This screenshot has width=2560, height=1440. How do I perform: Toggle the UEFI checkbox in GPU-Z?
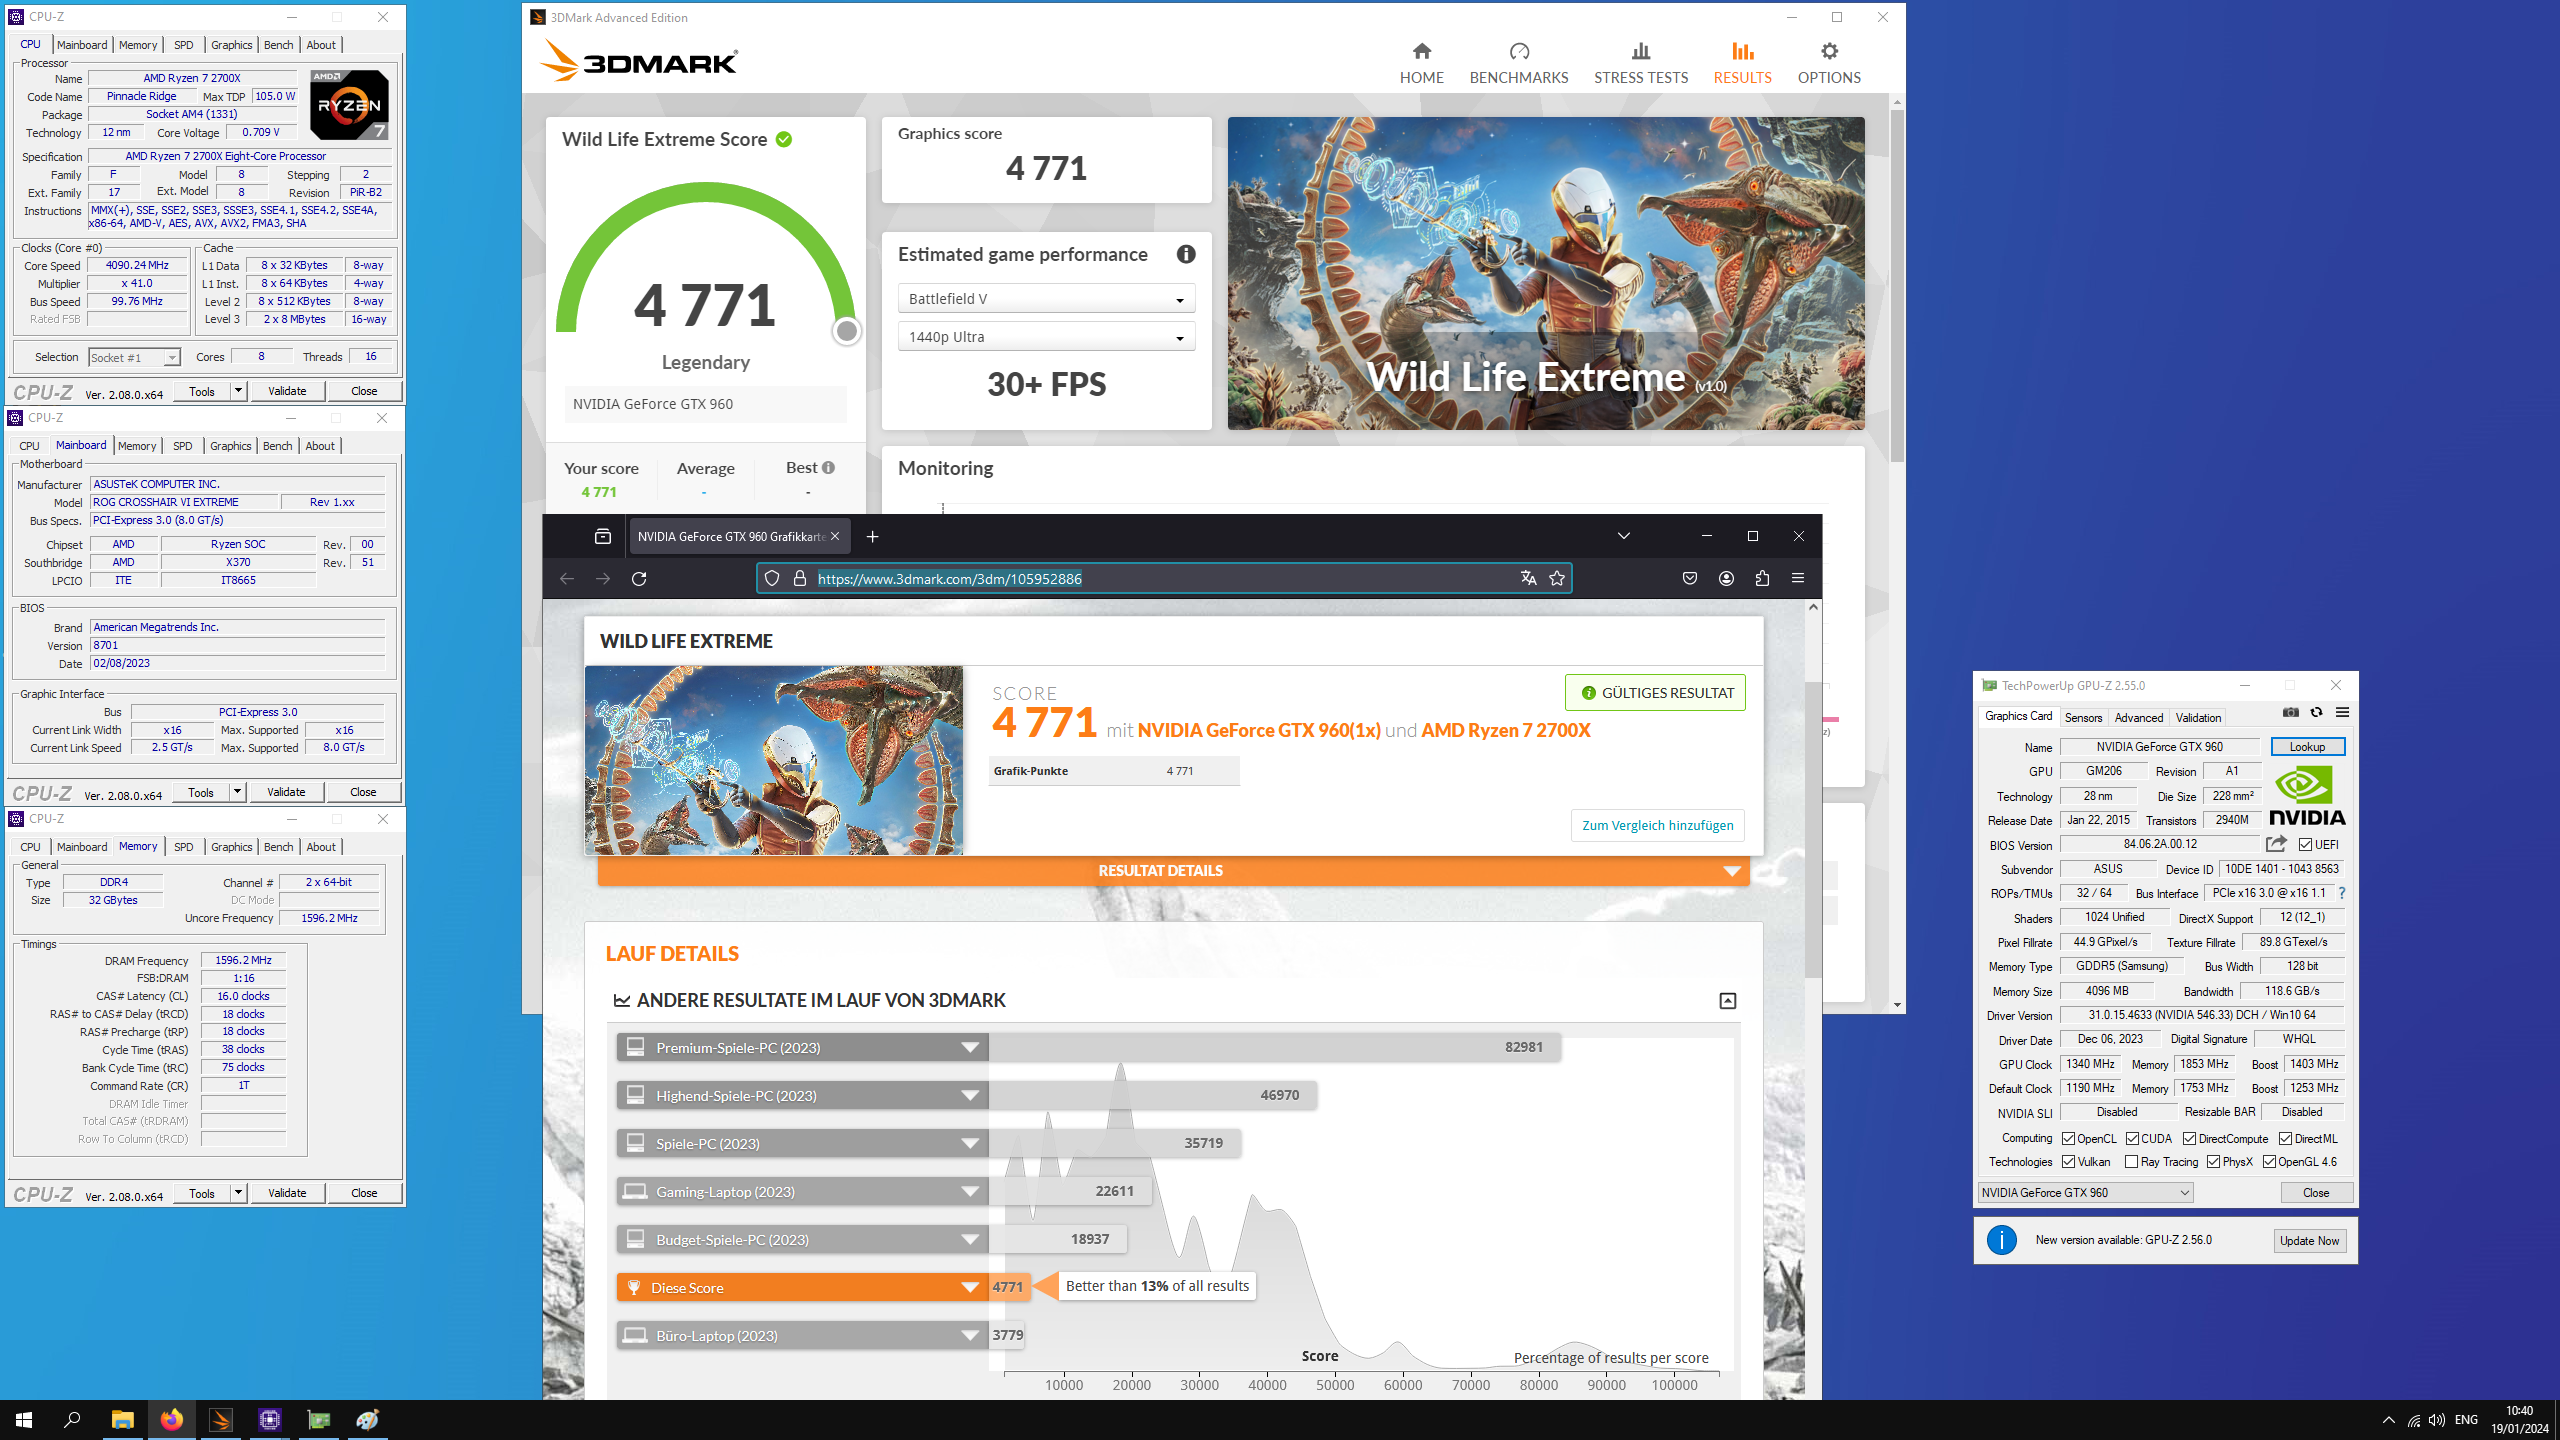point(2305,845)
